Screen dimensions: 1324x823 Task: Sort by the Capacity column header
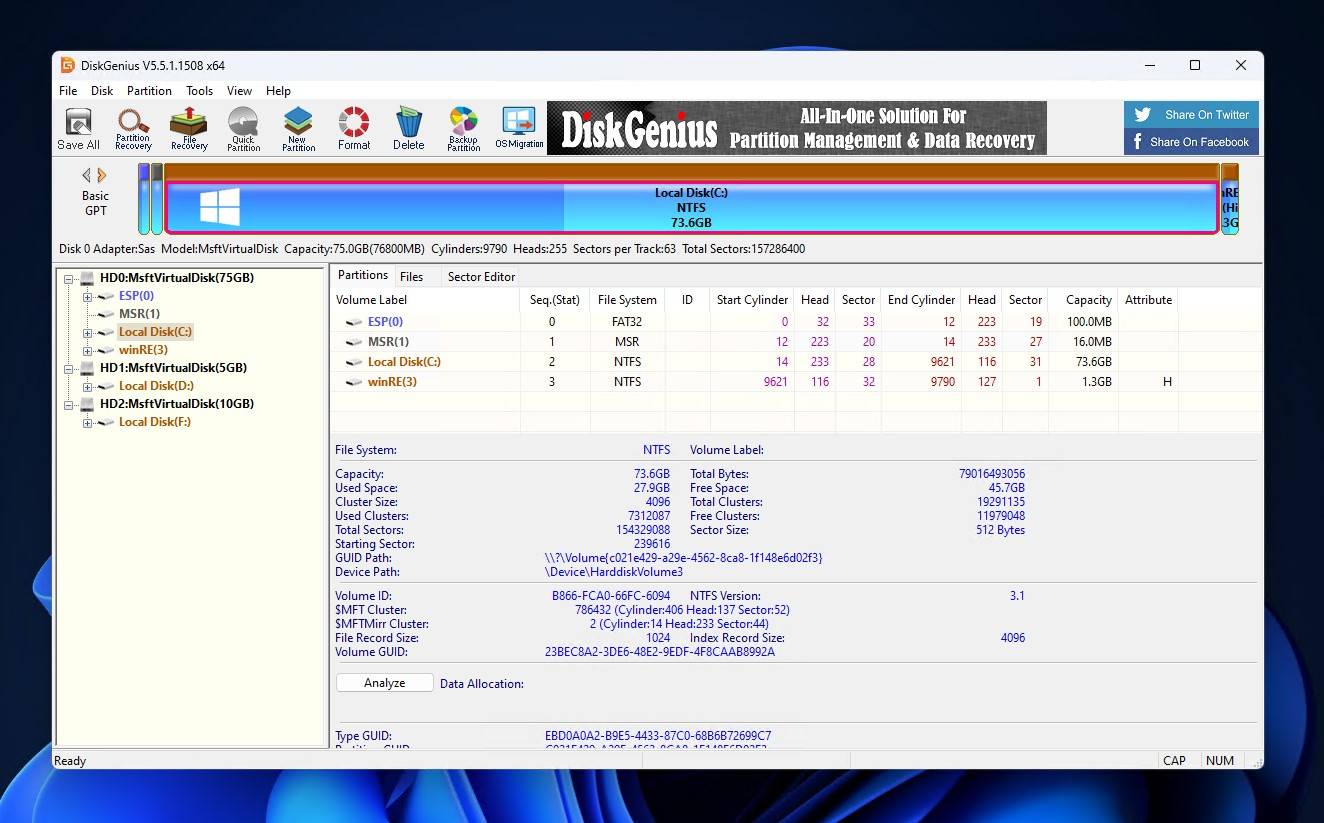1084,300
